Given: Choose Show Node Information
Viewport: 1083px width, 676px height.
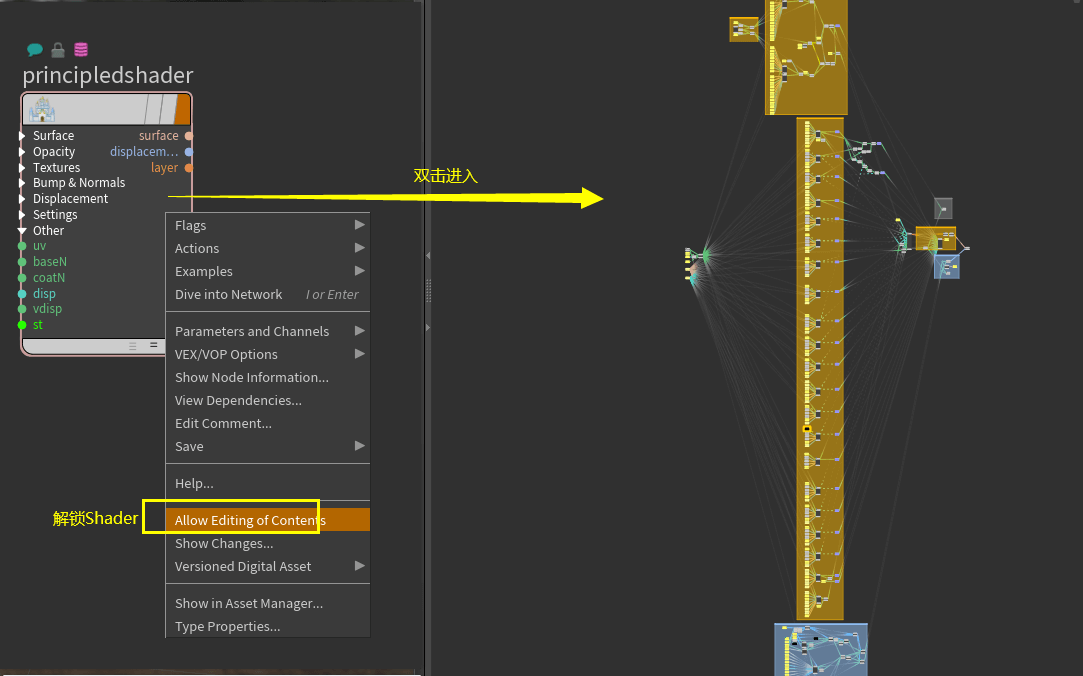Looking at the screenshot, I should (268, 377).
